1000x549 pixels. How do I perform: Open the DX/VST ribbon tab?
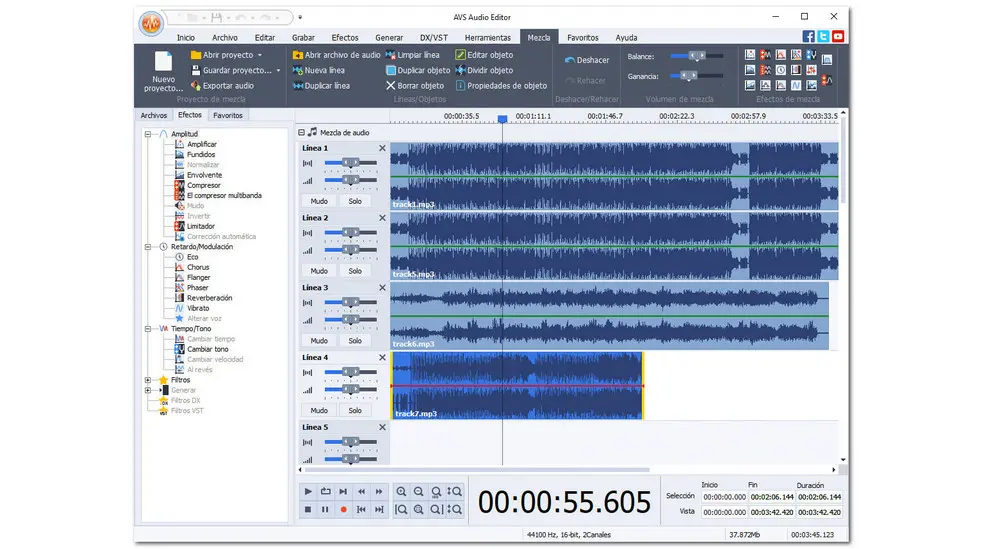[x=434, y=38]
